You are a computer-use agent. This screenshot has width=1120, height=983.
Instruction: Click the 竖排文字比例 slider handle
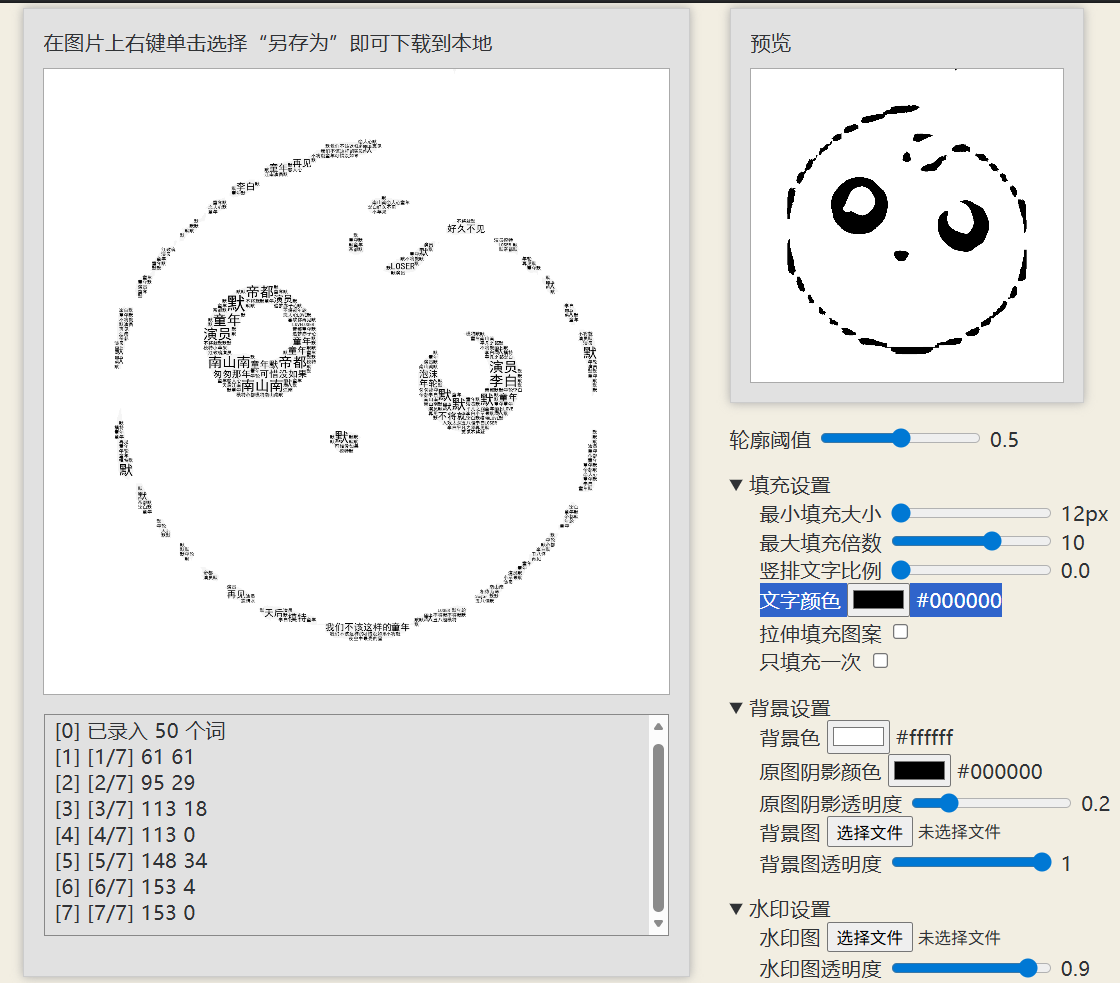[900, 570]
